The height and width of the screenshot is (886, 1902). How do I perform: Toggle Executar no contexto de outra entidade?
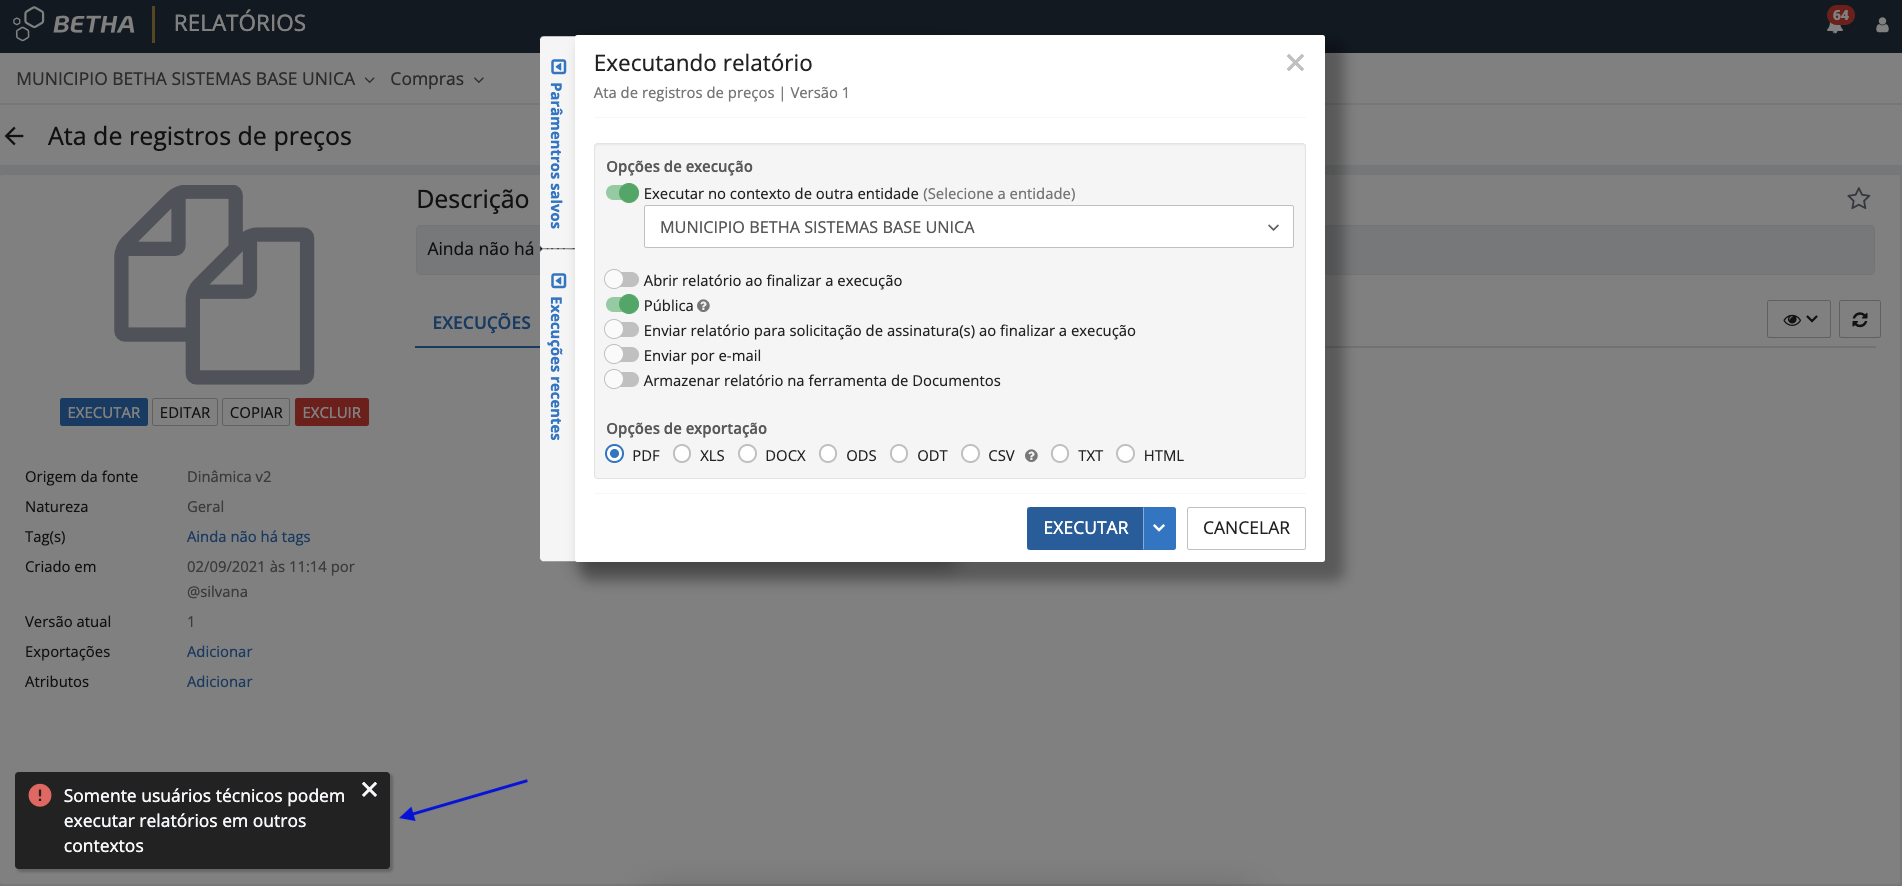point(622,193)
